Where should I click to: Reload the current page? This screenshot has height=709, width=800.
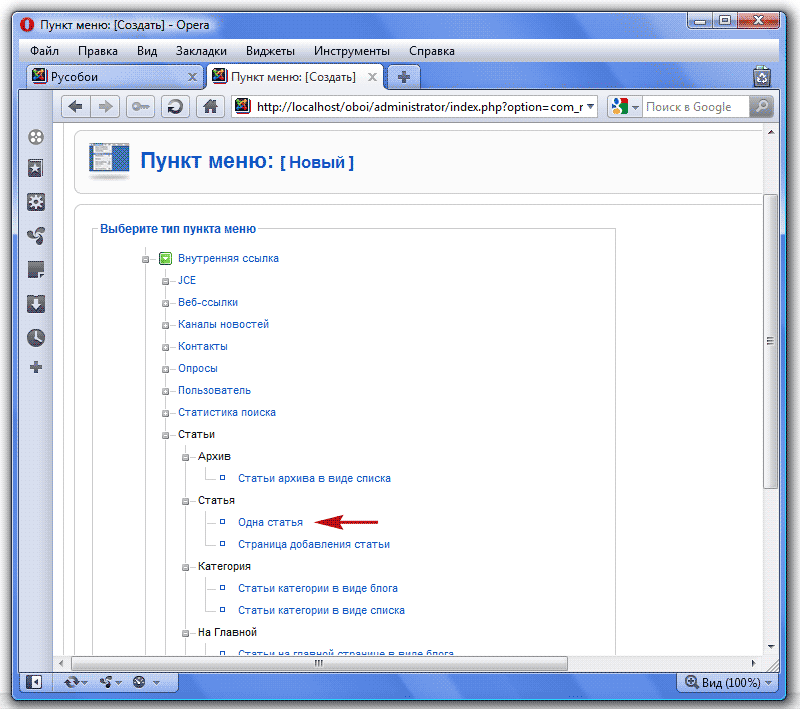(174, 107)
